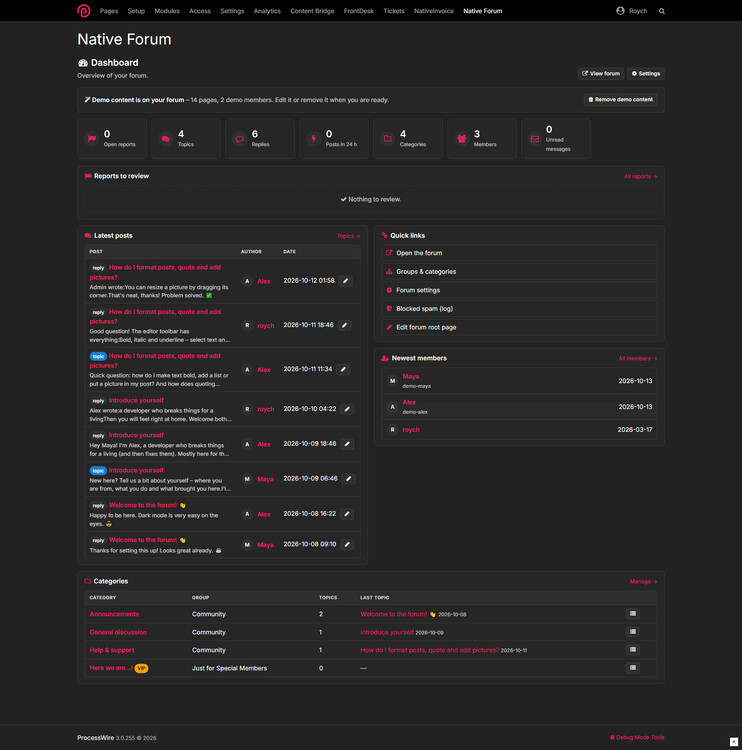Open the search magnifier icon
The width and height of the screenshot is (742, 750).
[662, 11]
